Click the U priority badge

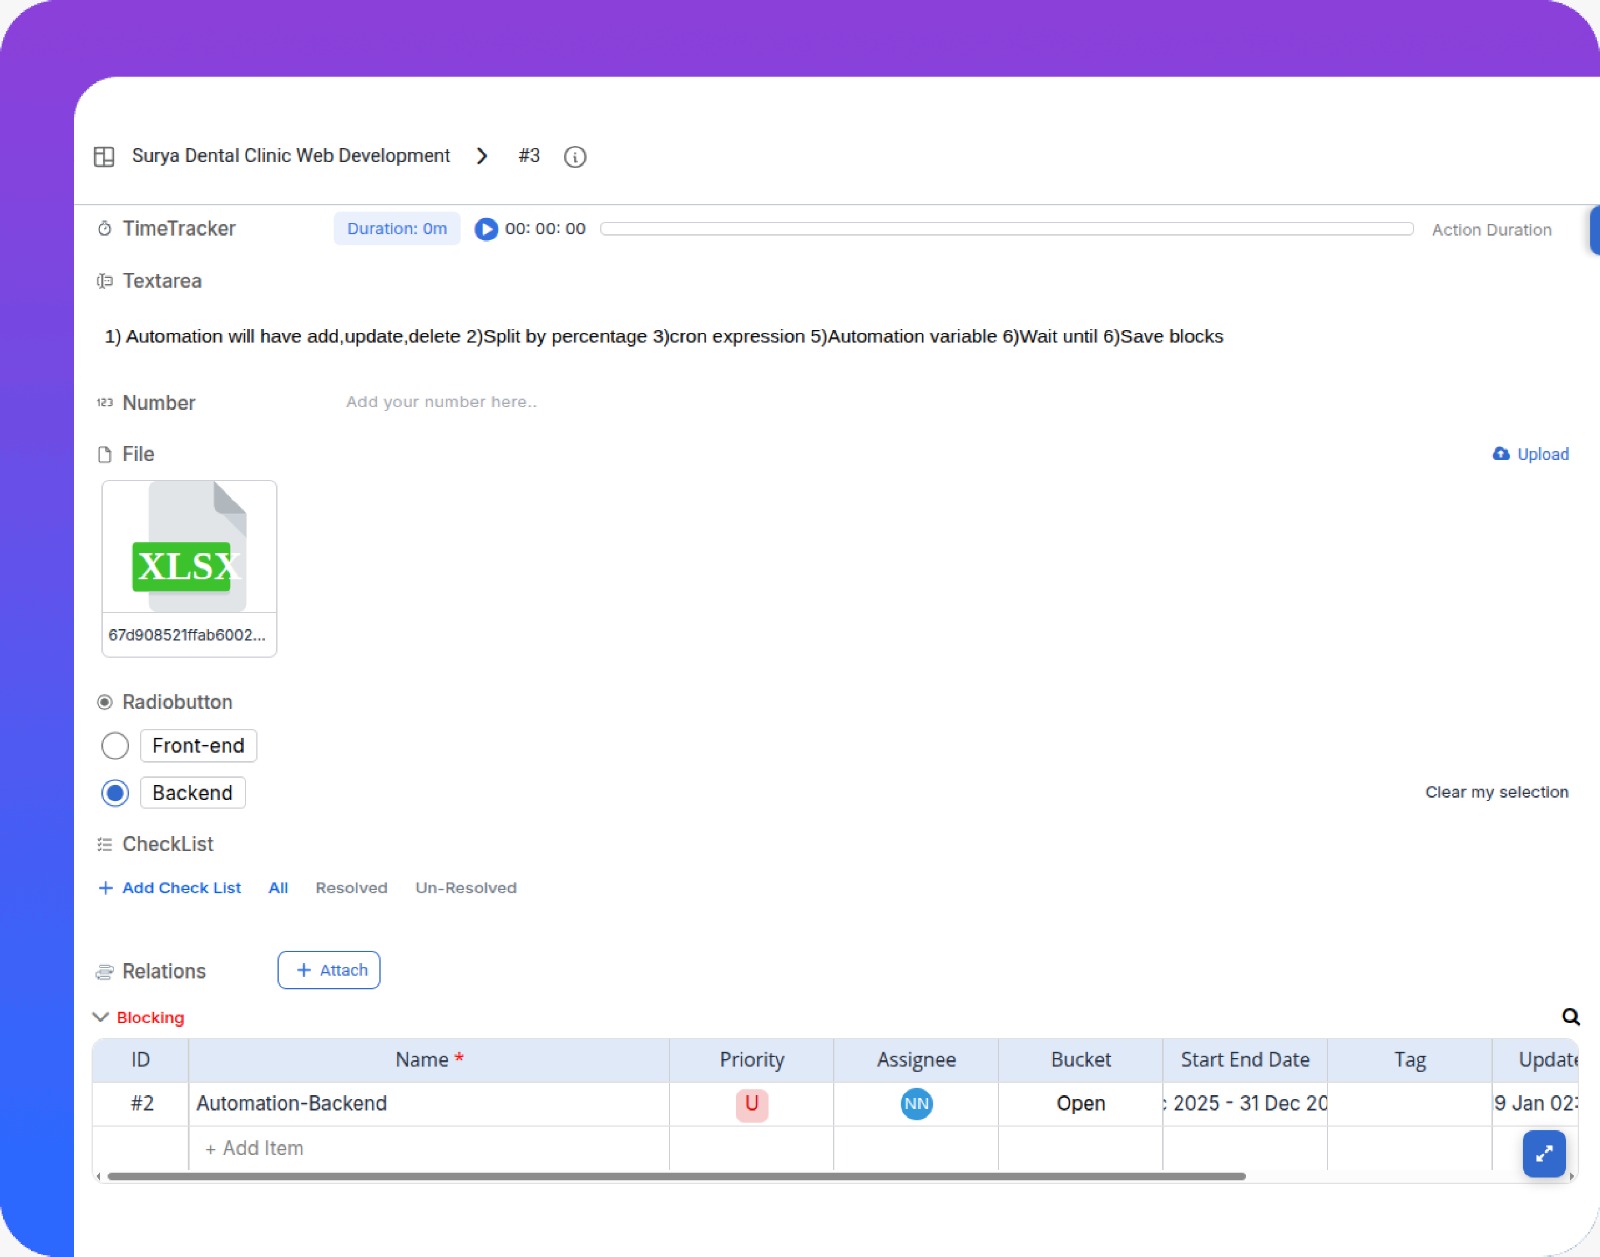[x=752, y=1104]
